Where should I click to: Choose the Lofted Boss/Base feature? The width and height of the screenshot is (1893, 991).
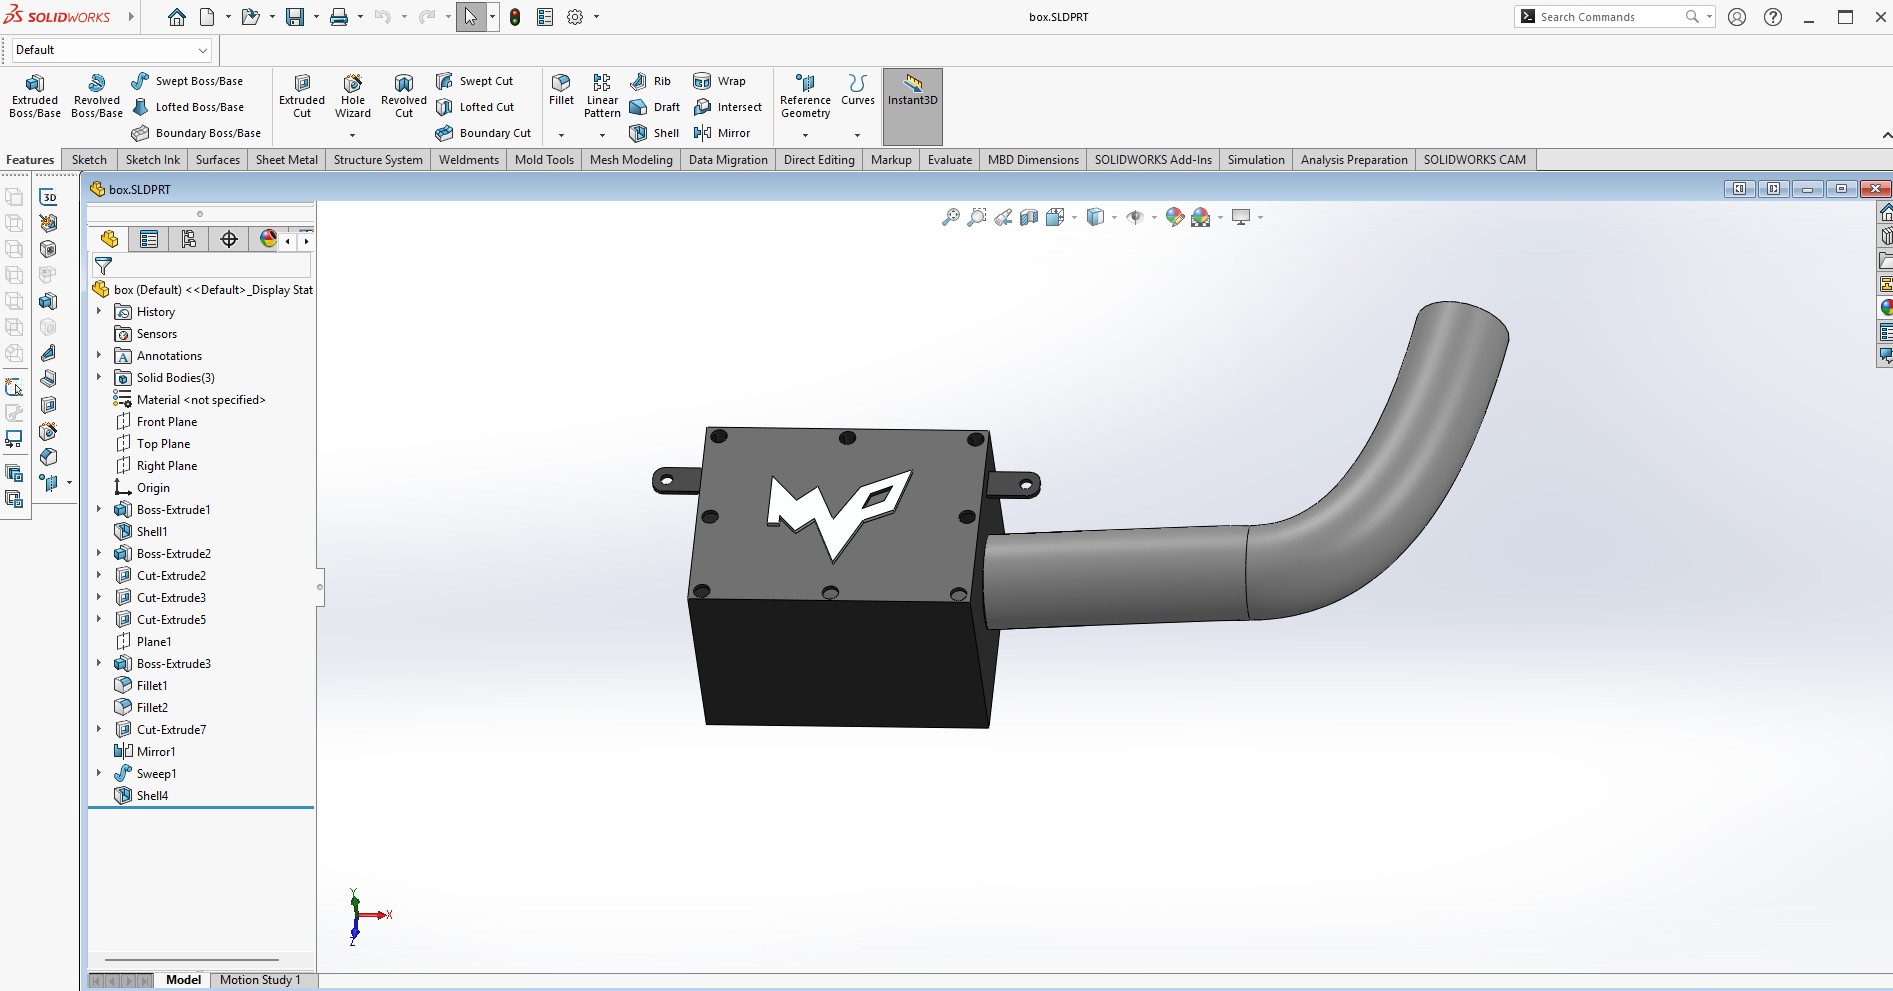188,107
